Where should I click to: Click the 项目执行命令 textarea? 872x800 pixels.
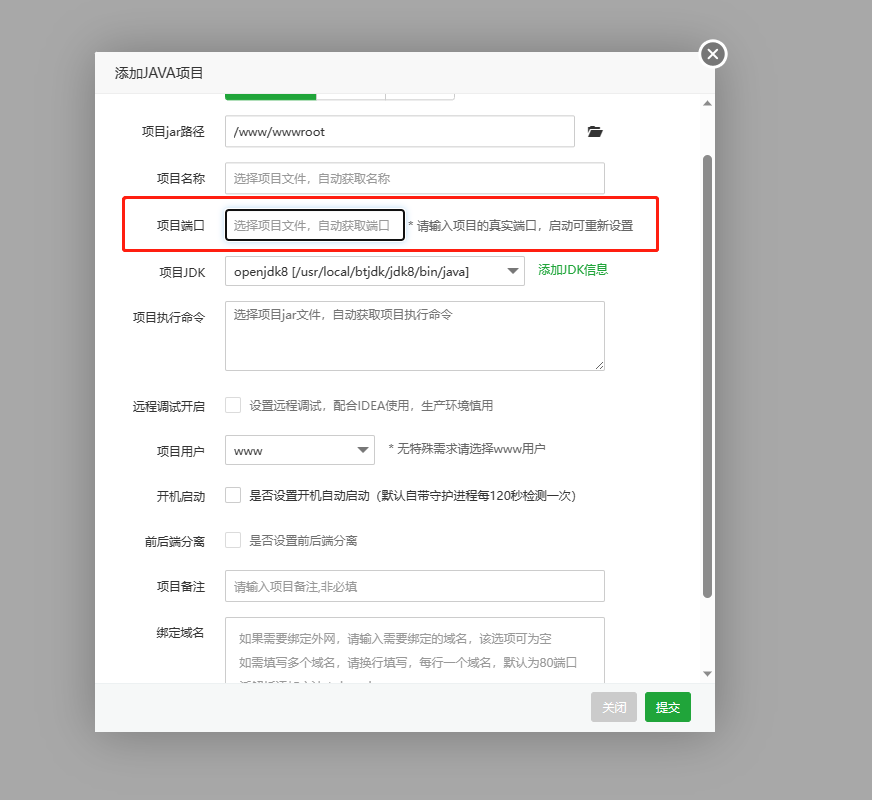pyautogui.click(x=414, y=336)
